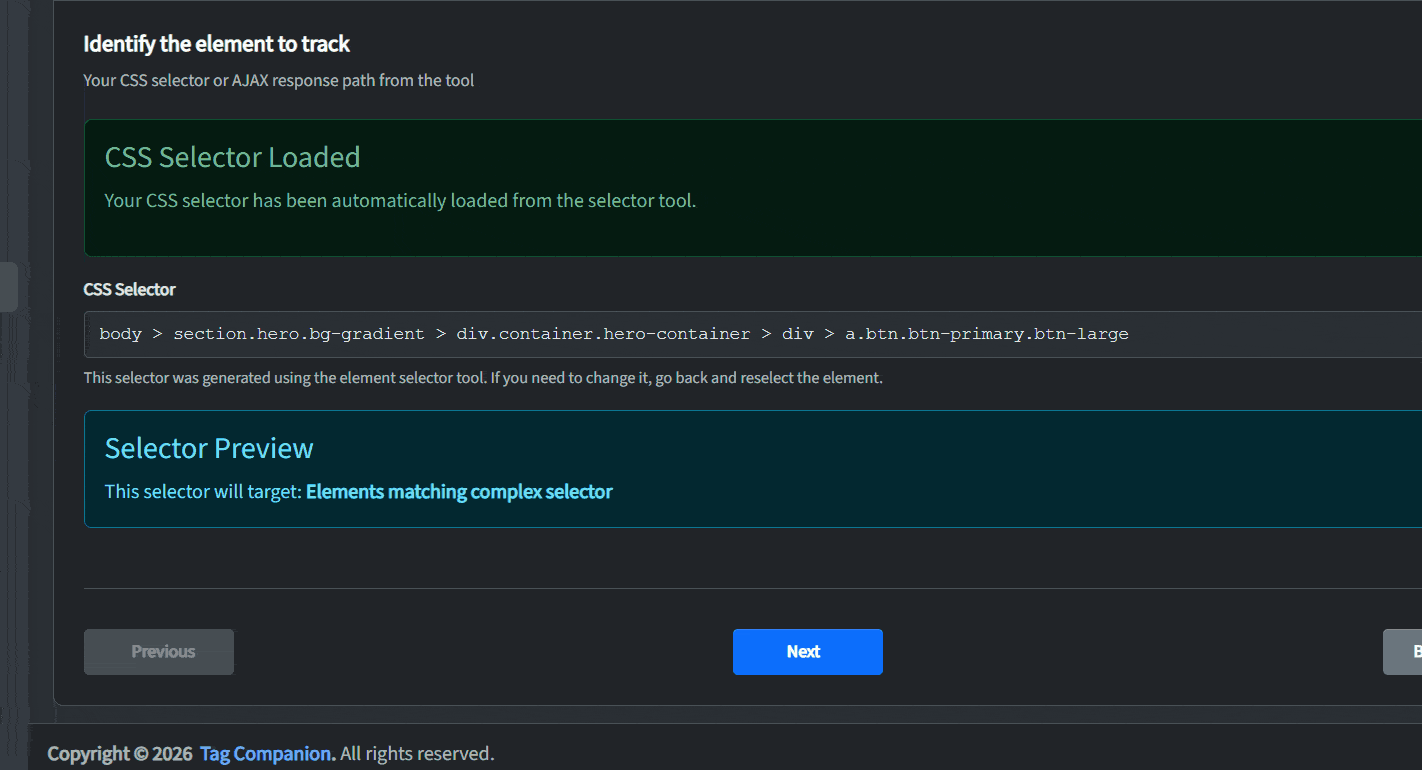The width and height of the screenshot is (1422, 770).
Task: Click the 'CSS Selector Loaded' heading text
Action: pyautogui.click(x=232, y=157)
